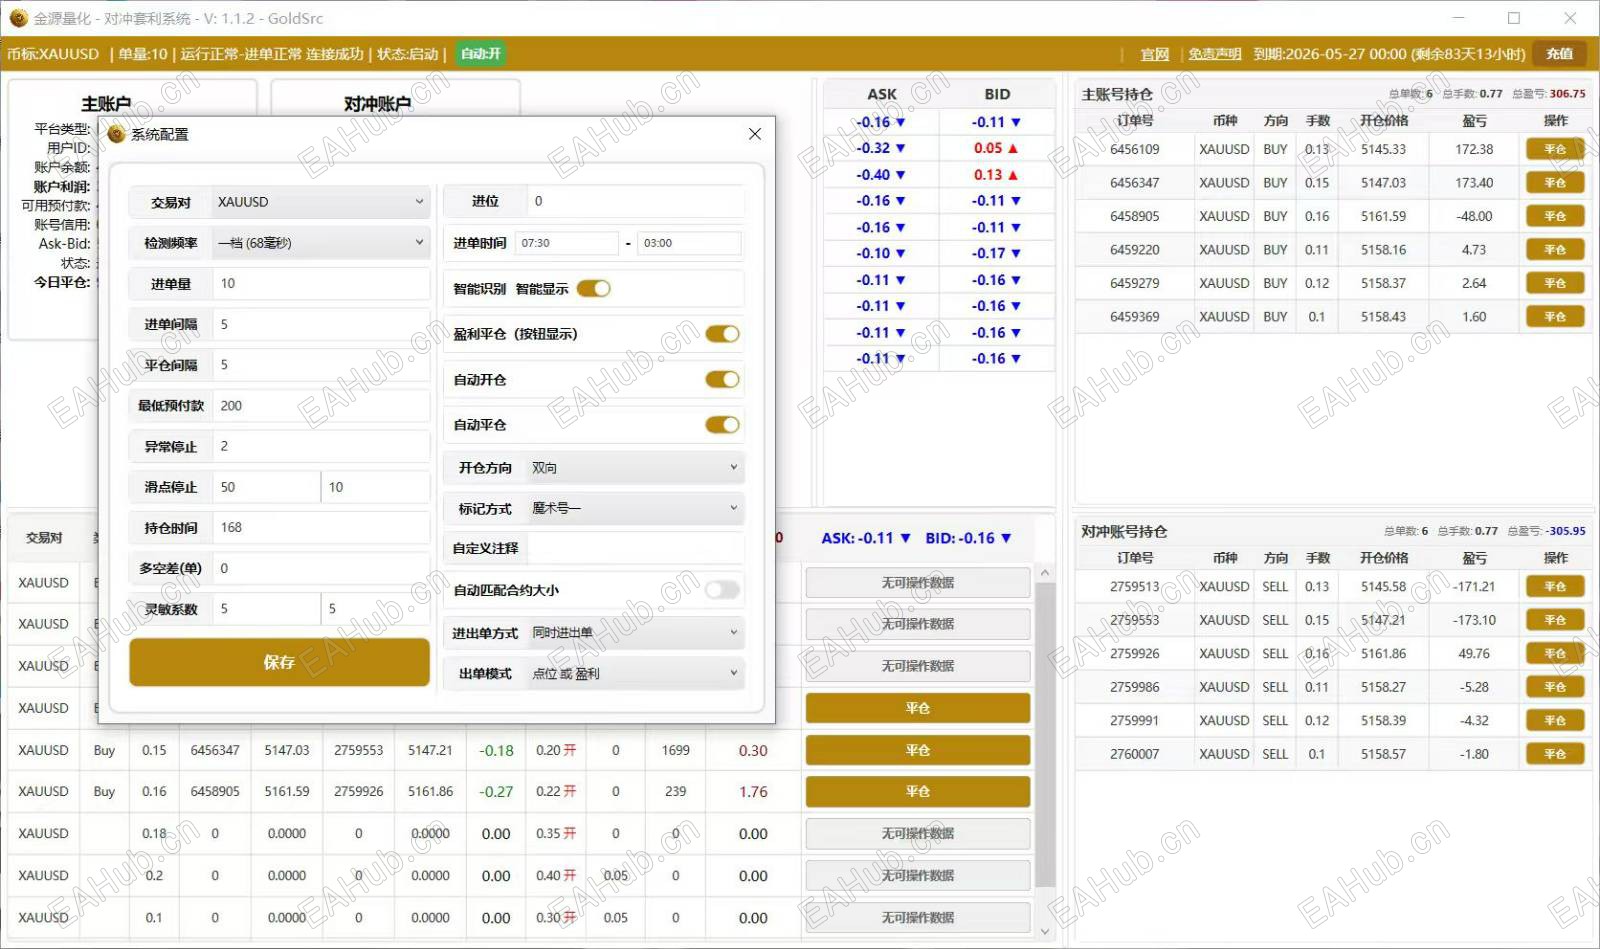Image resolution: width=1600 pixels, height=949 pixels.
Task: Enable the 自动匹配合约大小 switch
Action: pyautogui.click(x=722, y=590)
